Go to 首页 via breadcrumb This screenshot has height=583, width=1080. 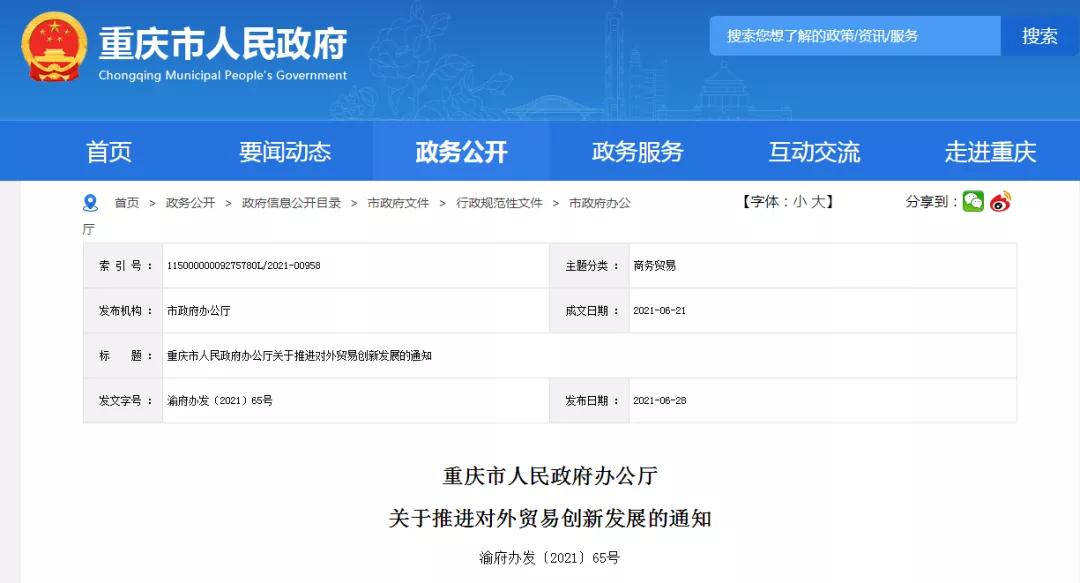click(128, 200)
